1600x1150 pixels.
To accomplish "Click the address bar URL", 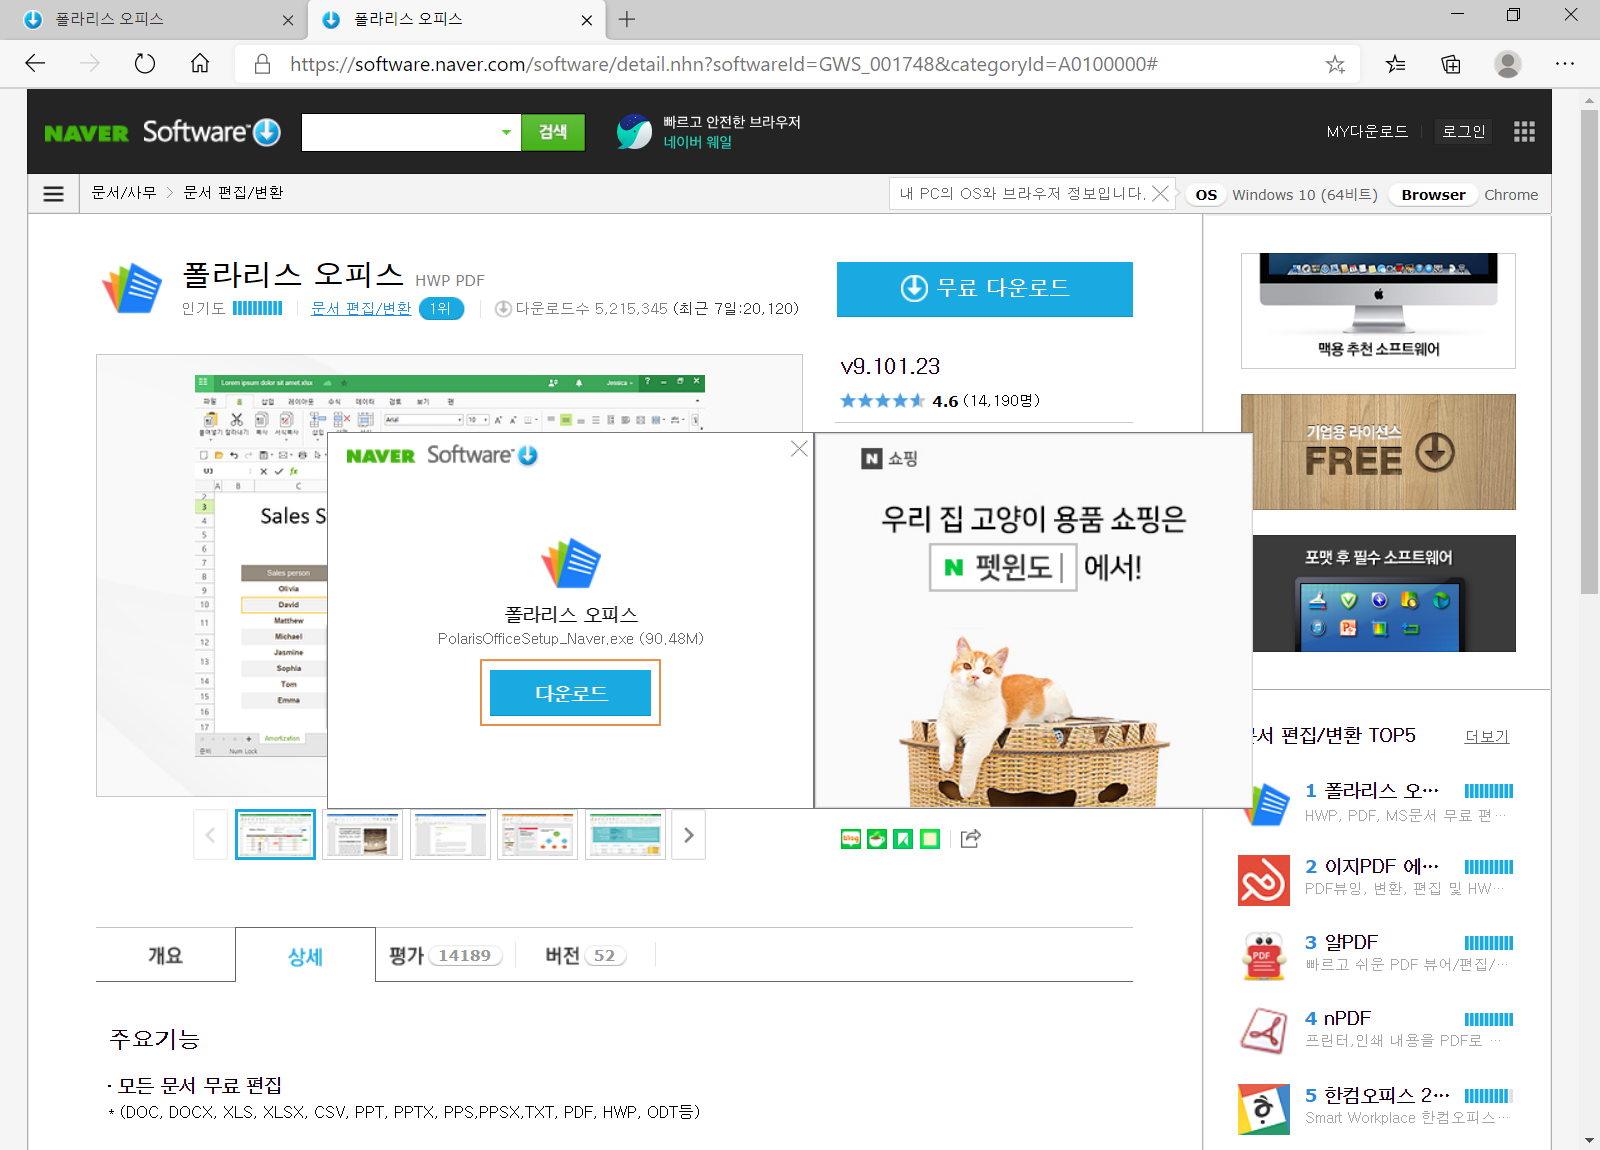I will [724, 64].
